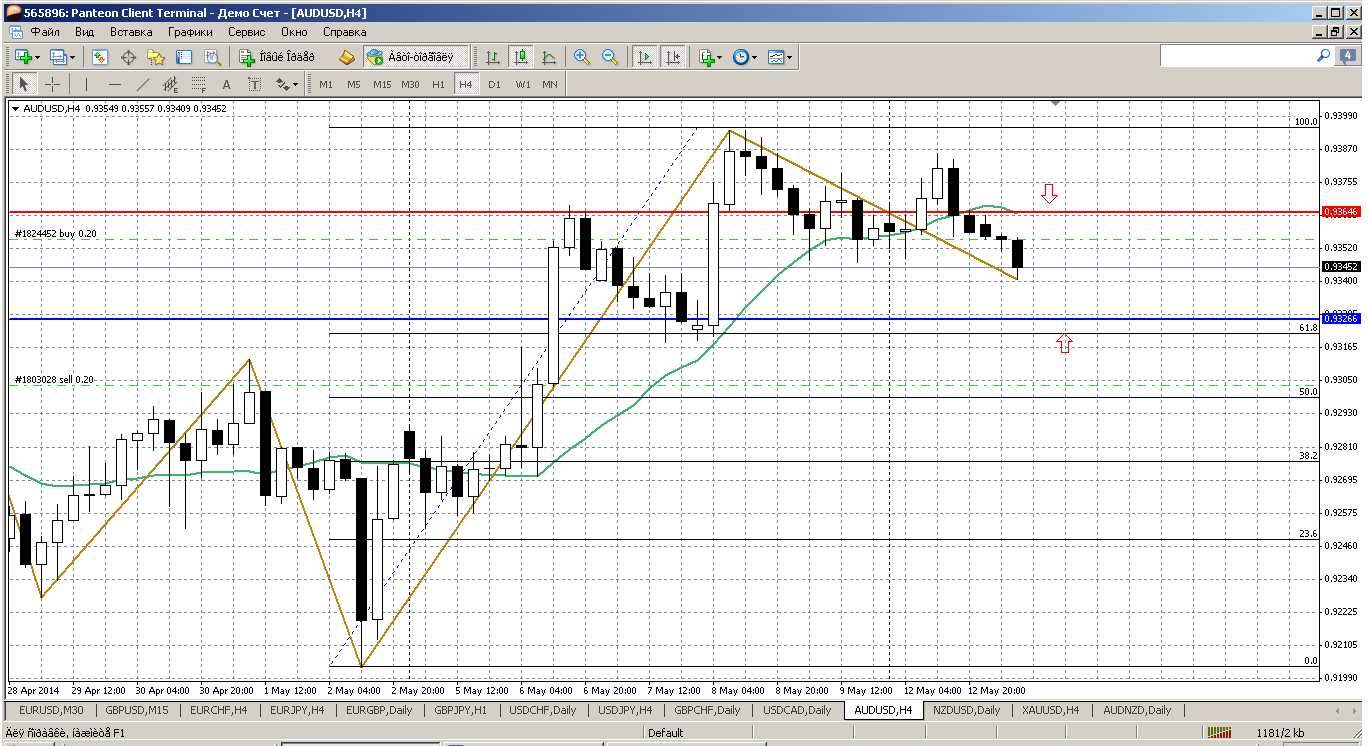
Task: Expand the Arrows objects dropdown
Action: pyautogui.click(x=295, y=85)
